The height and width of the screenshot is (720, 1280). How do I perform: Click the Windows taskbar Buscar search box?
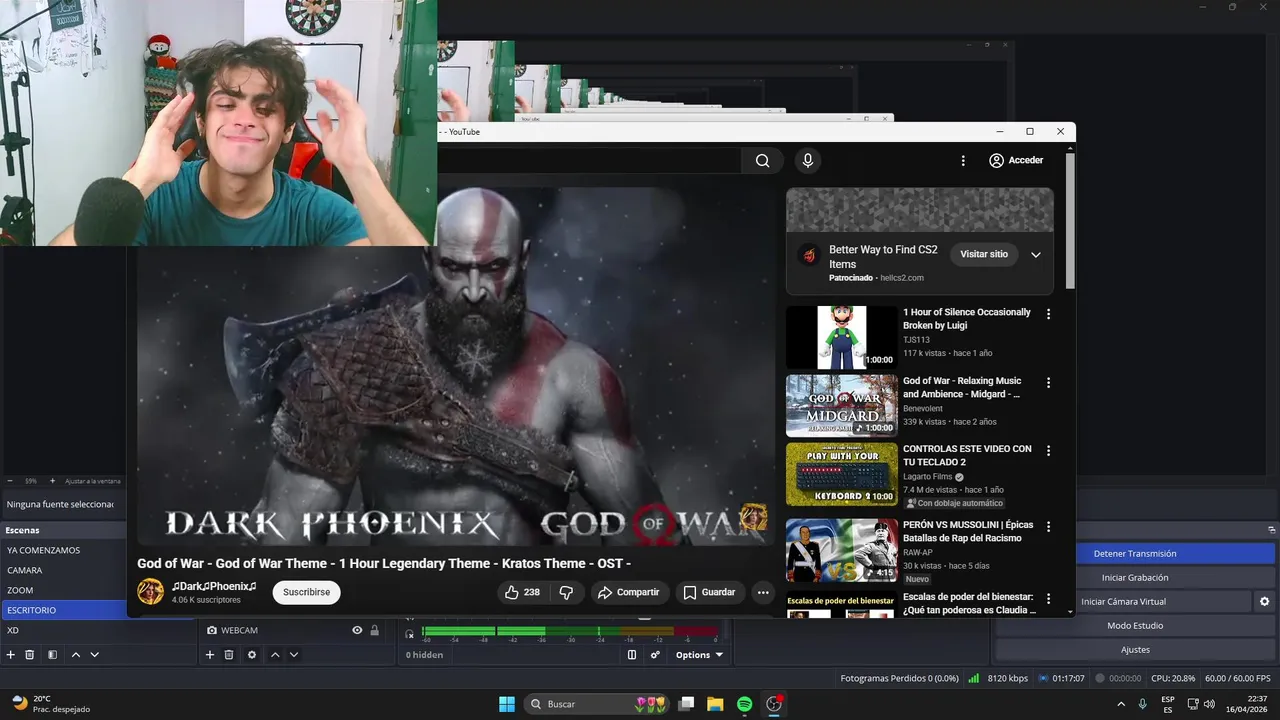[x=597, y=704]
